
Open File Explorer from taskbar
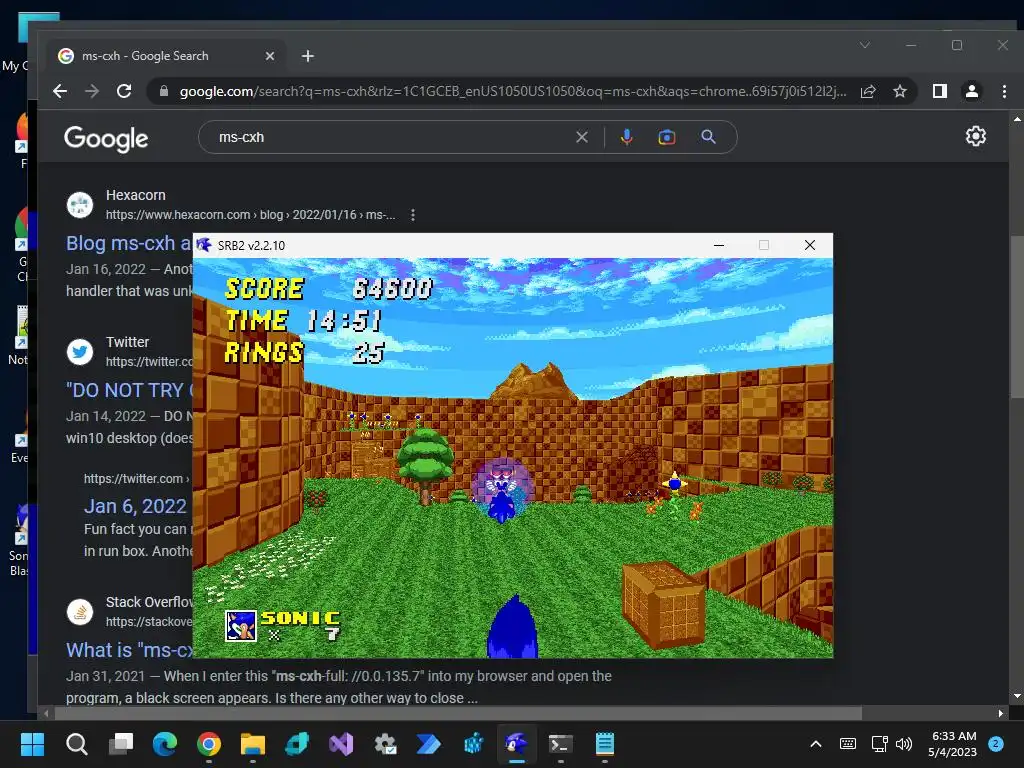[x=253, y=744]
